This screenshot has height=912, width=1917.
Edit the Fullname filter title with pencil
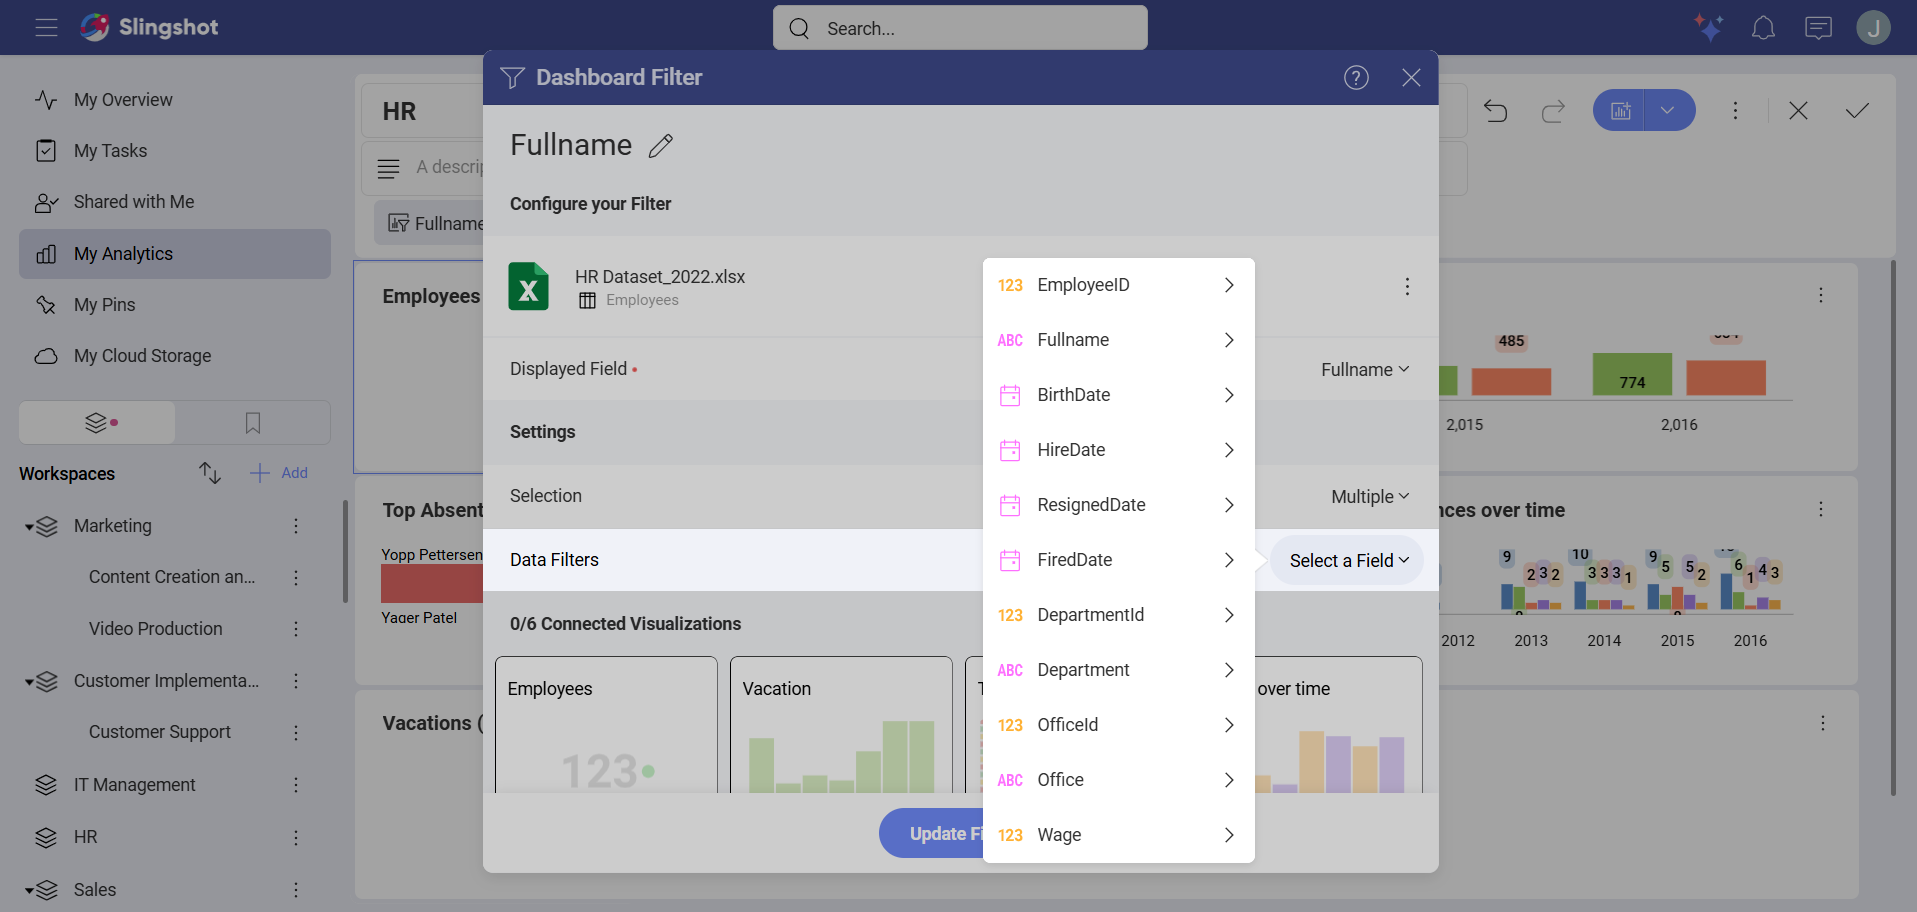coord(661,146)
